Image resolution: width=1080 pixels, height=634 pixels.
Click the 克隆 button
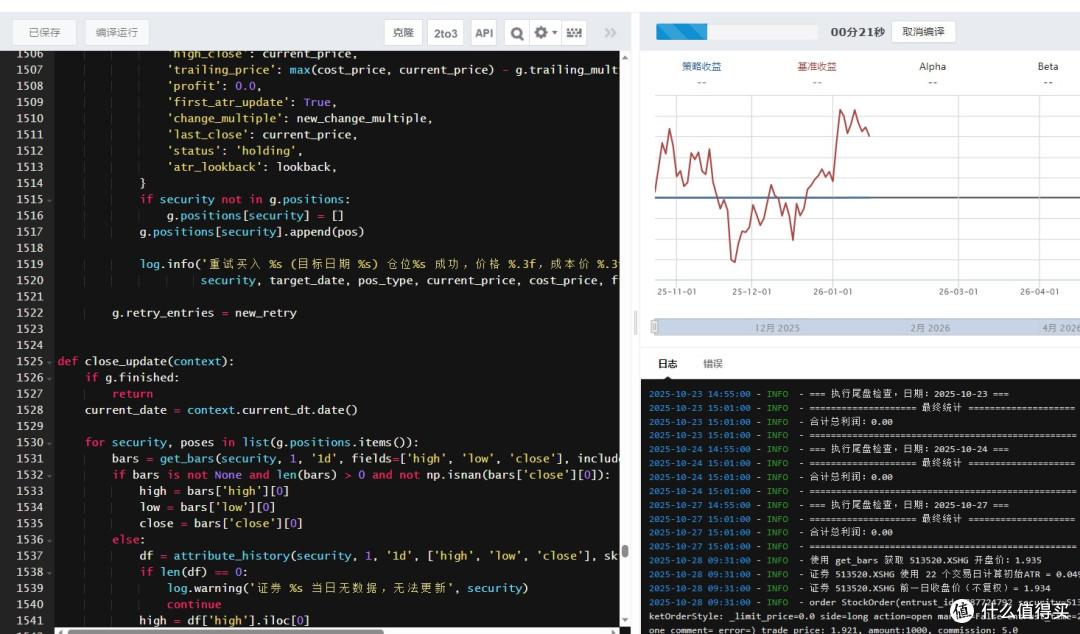(404, 32)
